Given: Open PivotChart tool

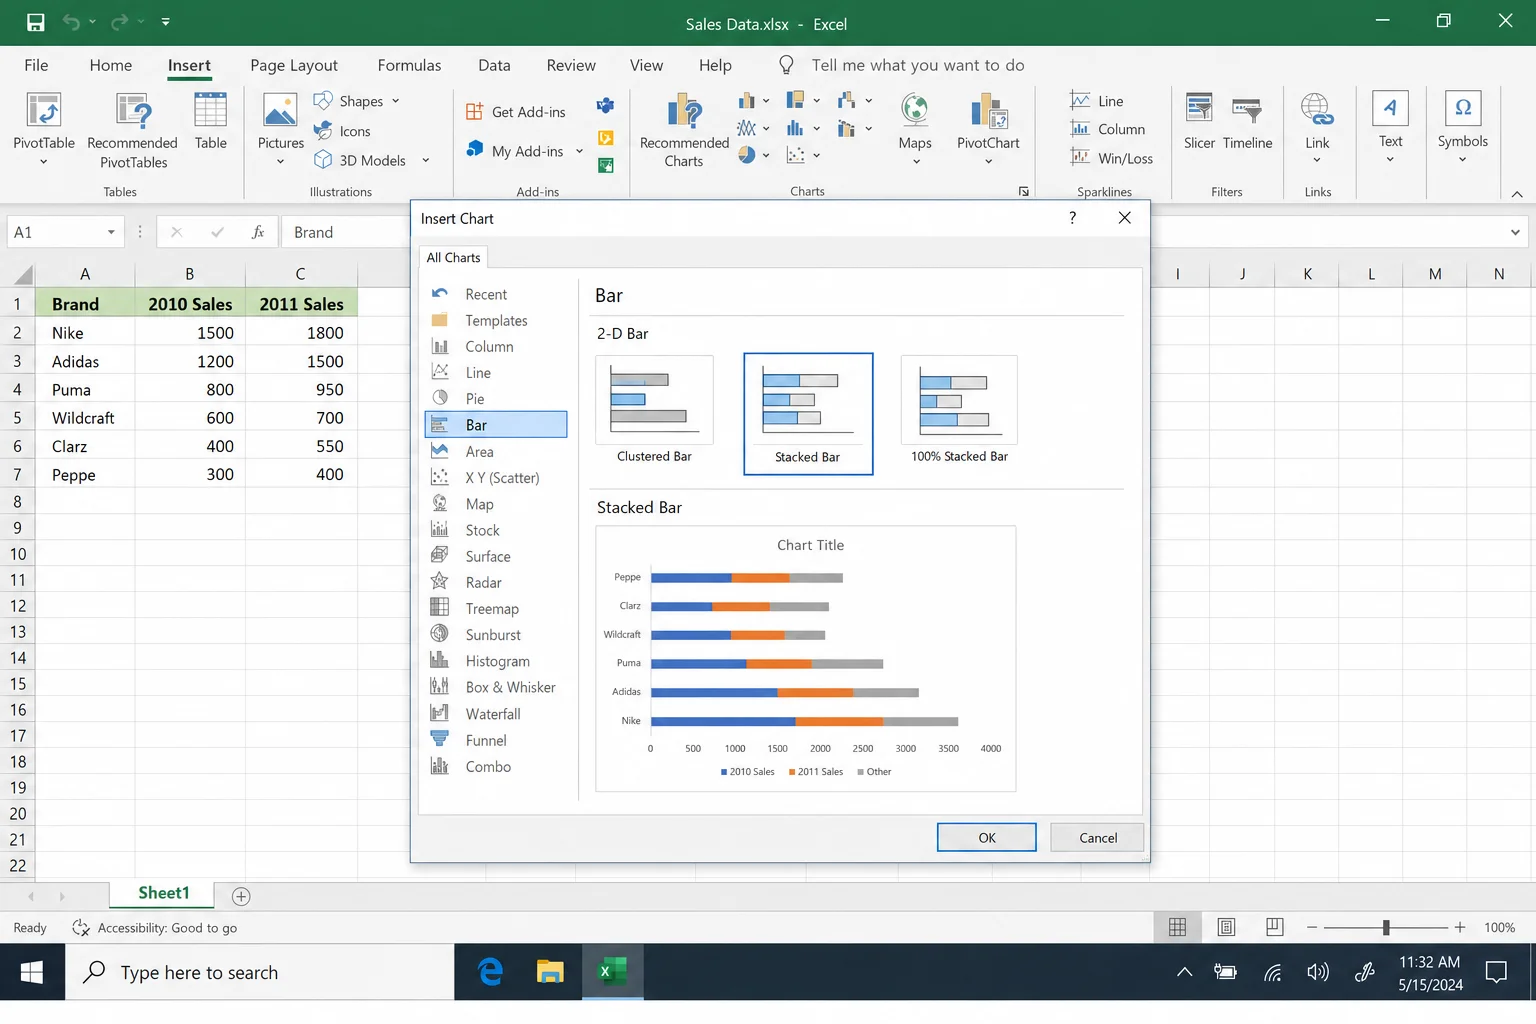Looking at the screenshot, I should (x=988, y=129).
